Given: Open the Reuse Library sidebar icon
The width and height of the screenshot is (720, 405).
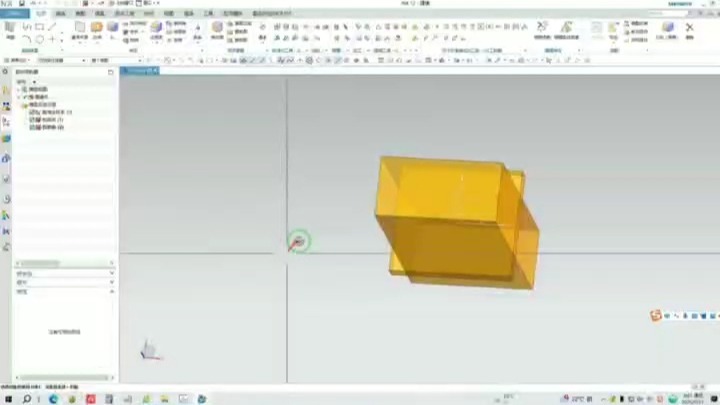Looking at the screenshot, I should pos(6,139).
